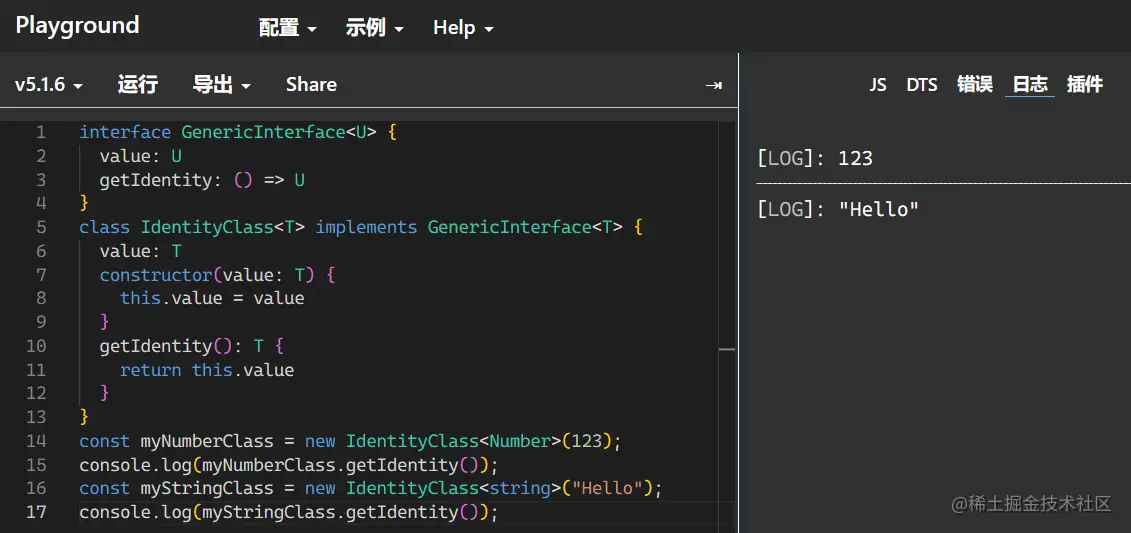Click the "Hello" string on line 16
This screenshot has height=533, width=1131.
607,488
